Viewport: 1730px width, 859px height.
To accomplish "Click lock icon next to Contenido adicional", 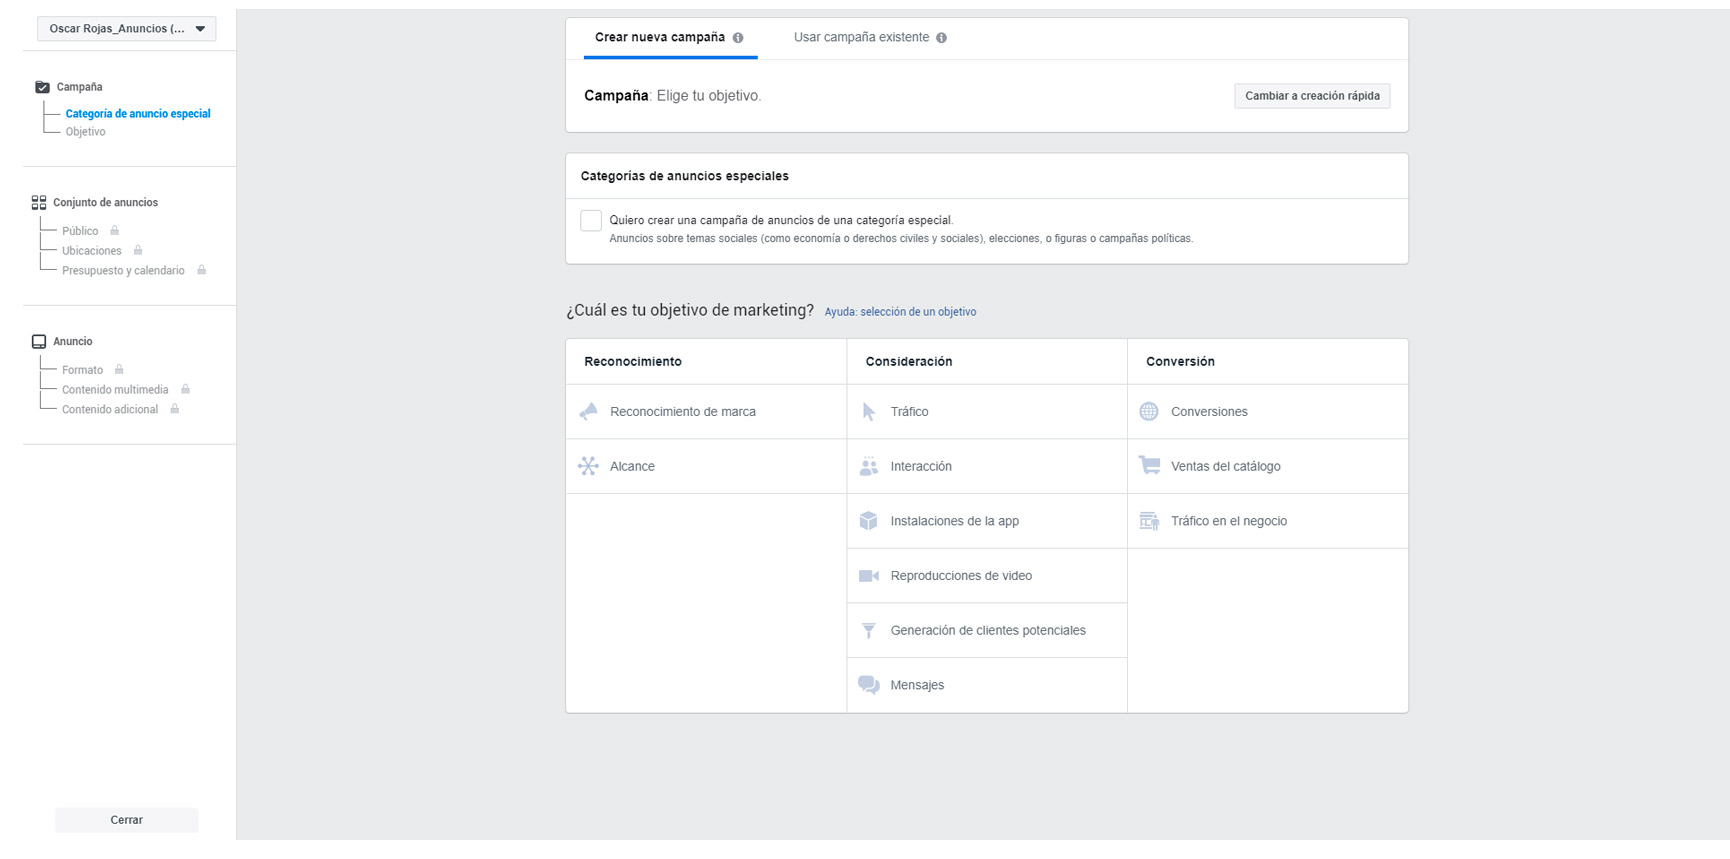I will click(x=175, y=409).
